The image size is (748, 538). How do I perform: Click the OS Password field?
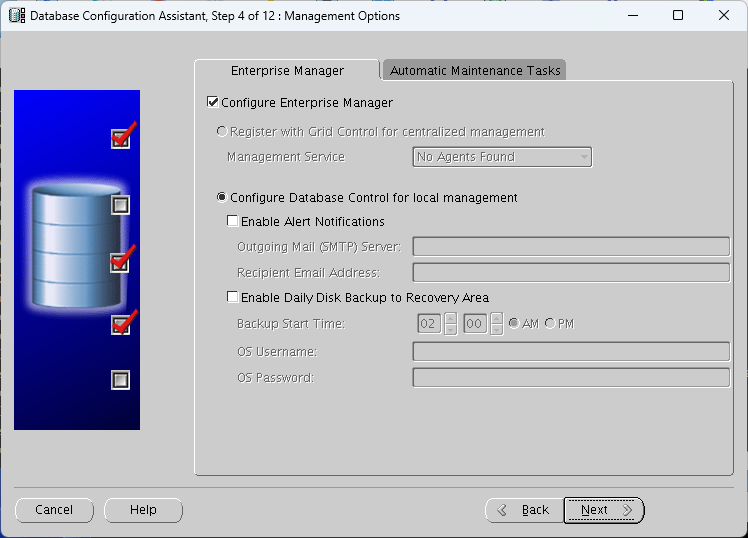click(x=571, y=377)
